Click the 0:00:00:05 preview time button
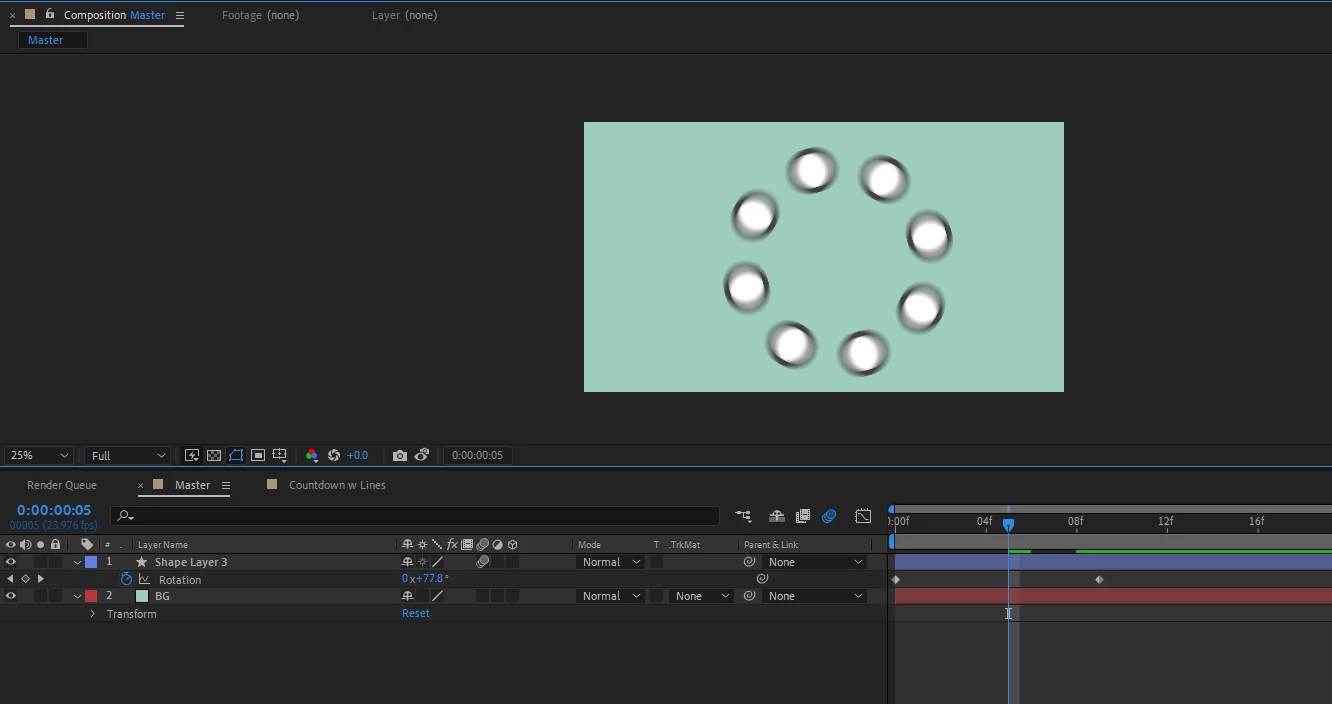Viewport: 1332px width, 704px height. click(x=477, y=455)
